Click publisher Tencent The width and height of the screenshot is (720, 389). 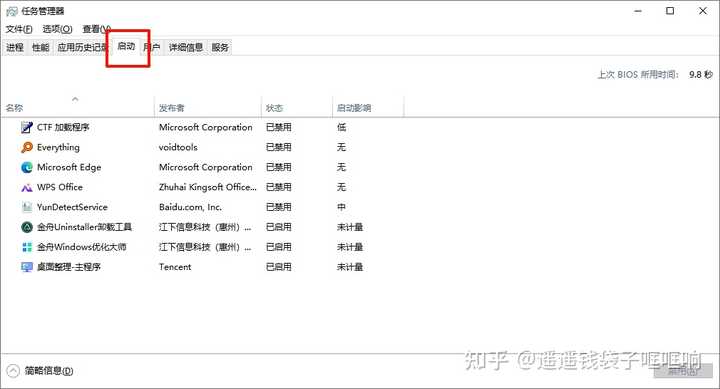click(175, 267)
